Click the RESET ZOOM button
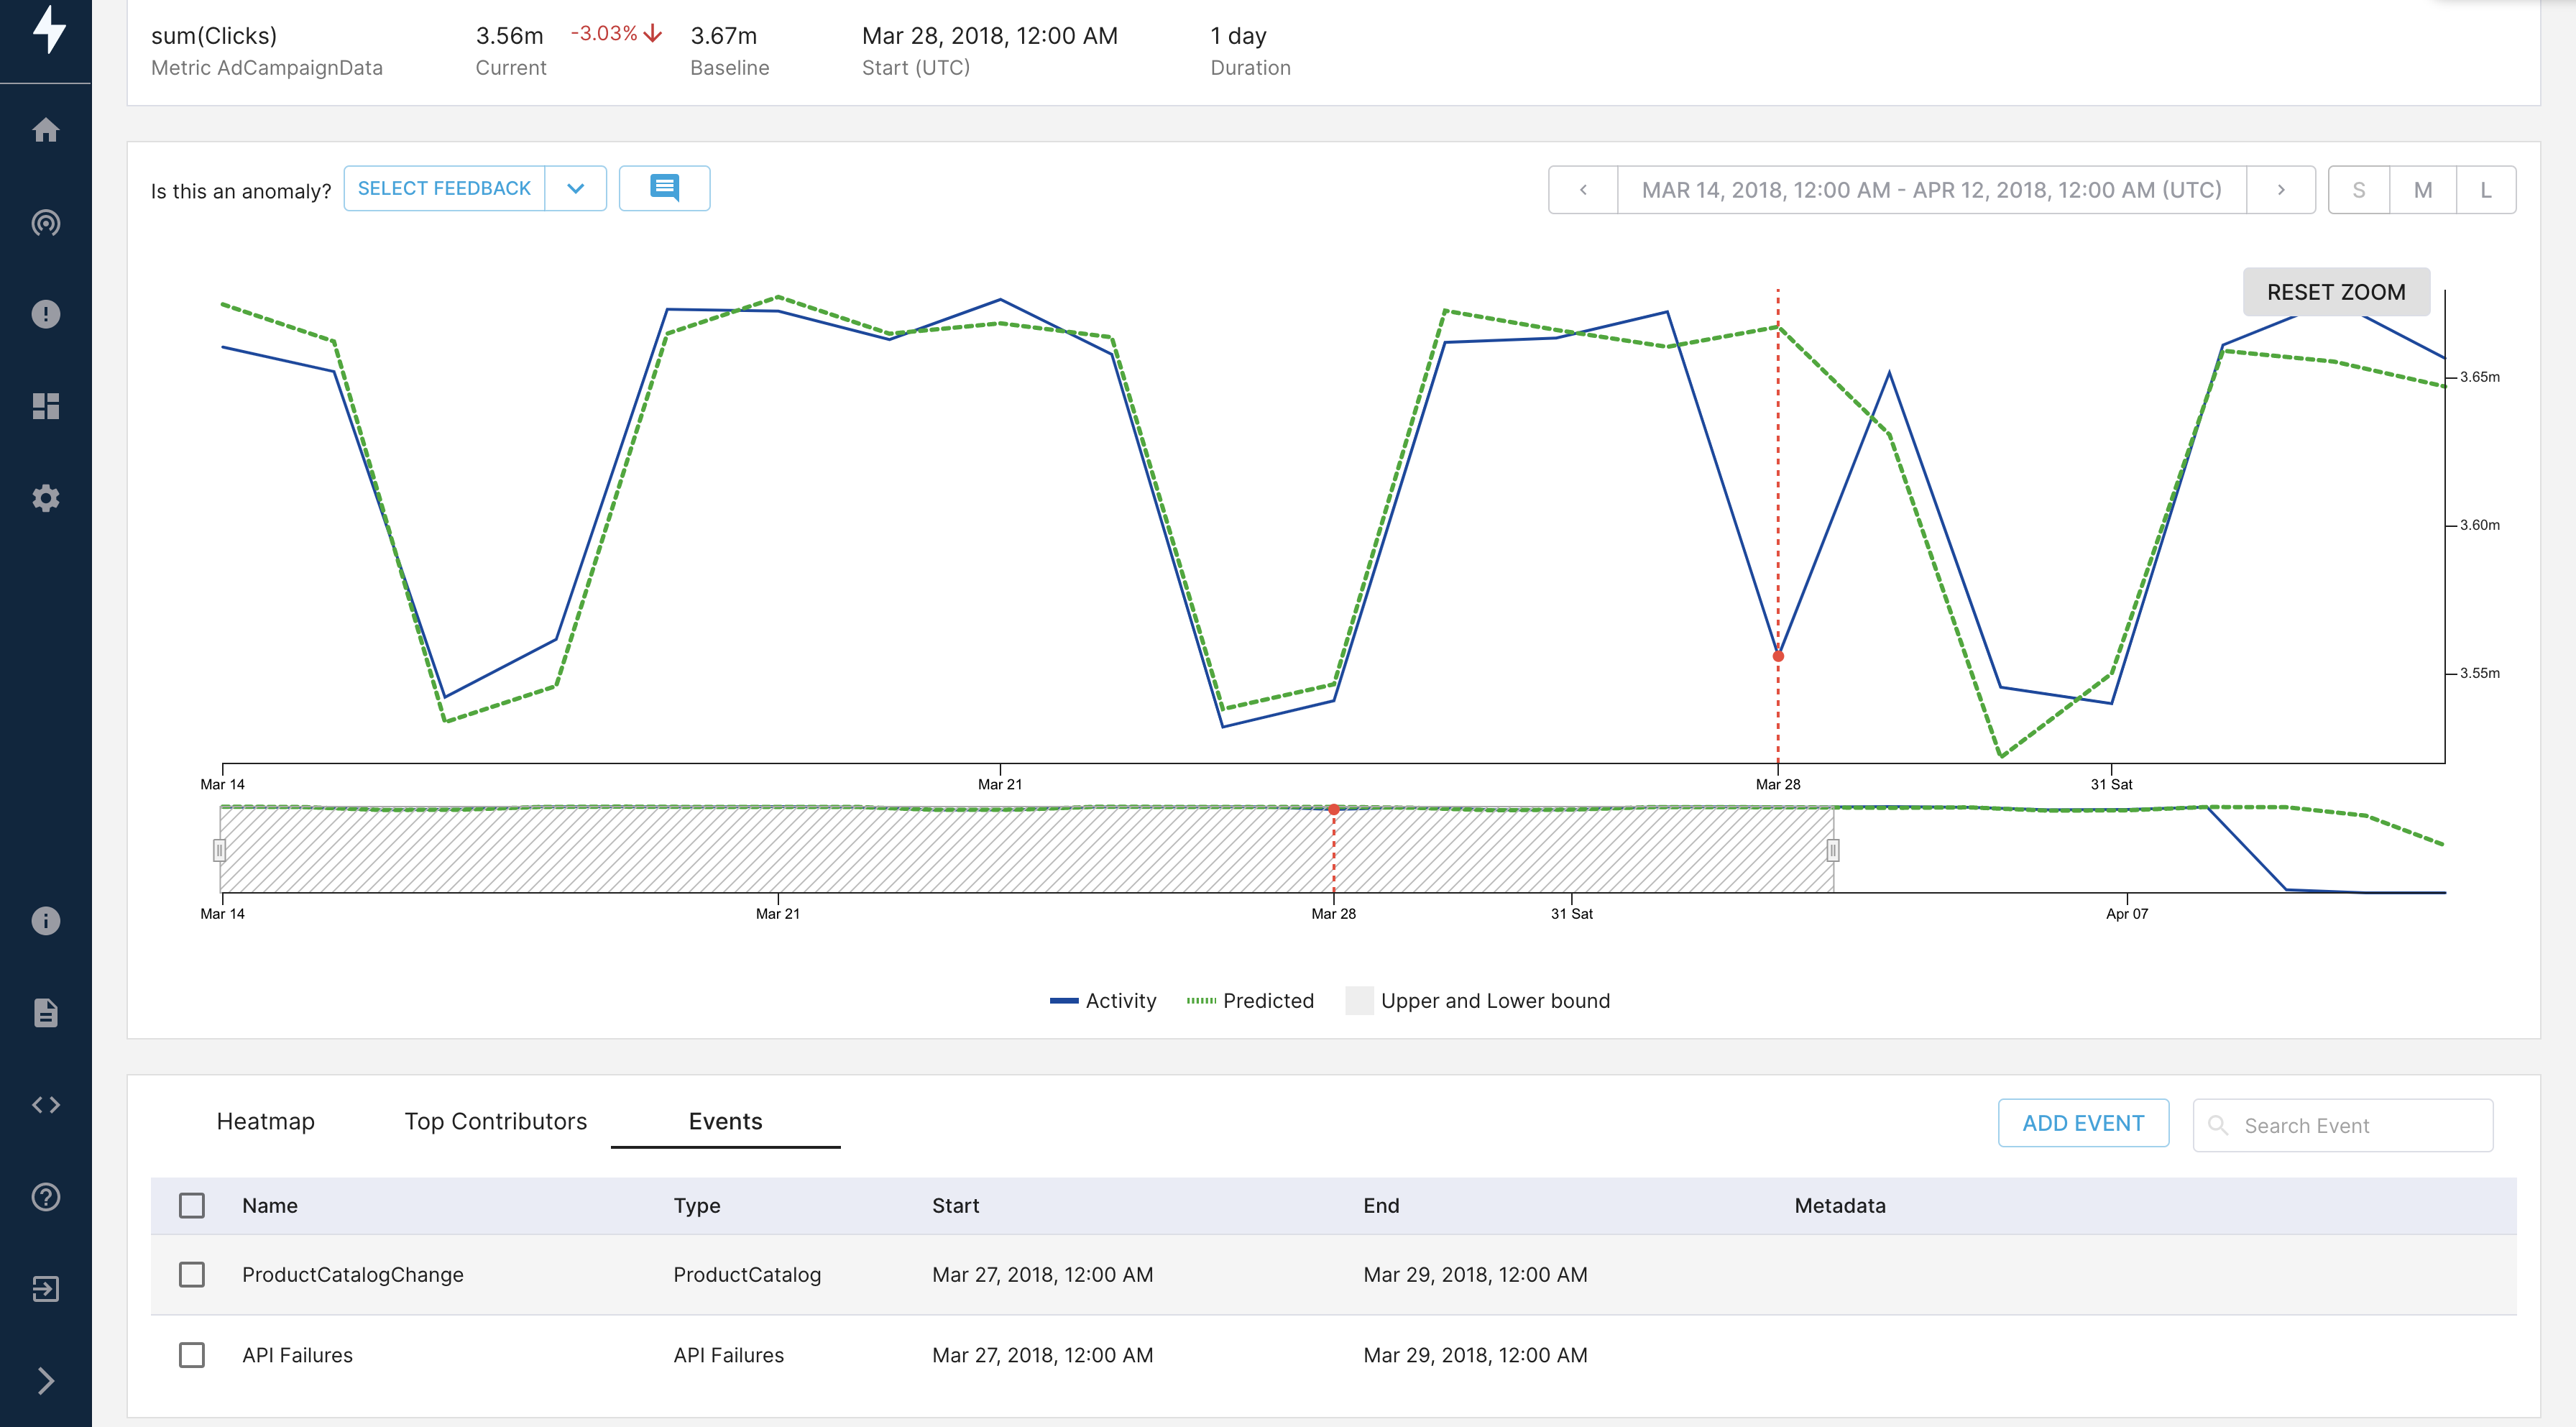 point(2335,292)
